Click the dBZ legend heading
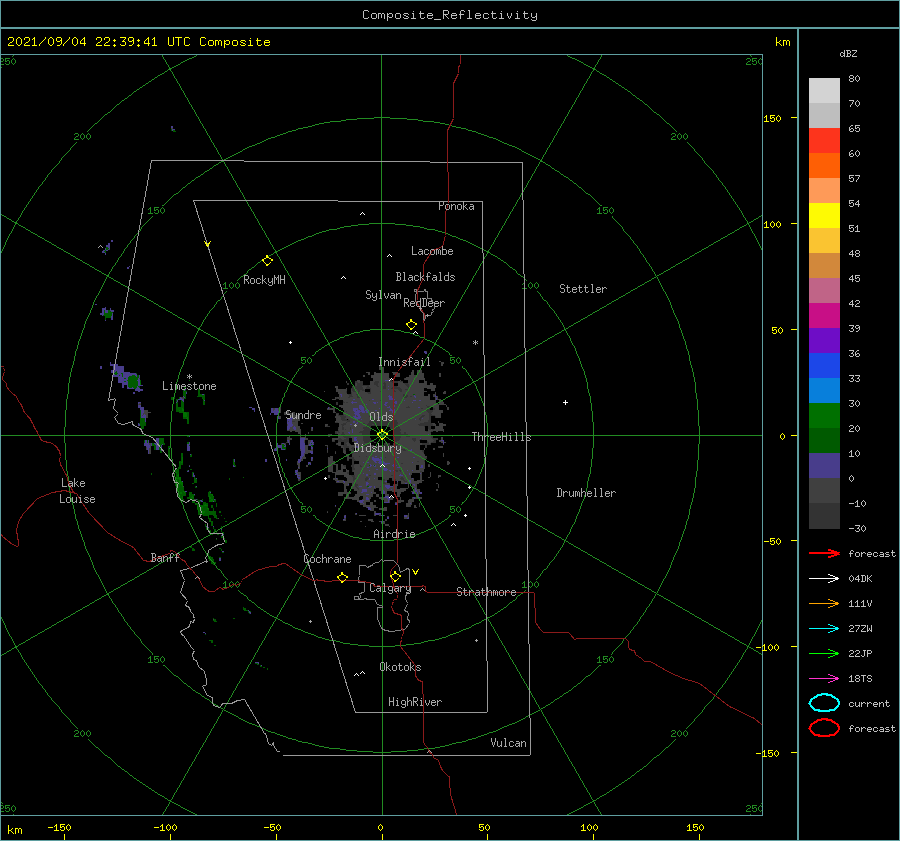Image resolution: width=900 pixels, height=841 pixels. pyautogui.click(x=848, y=53)
